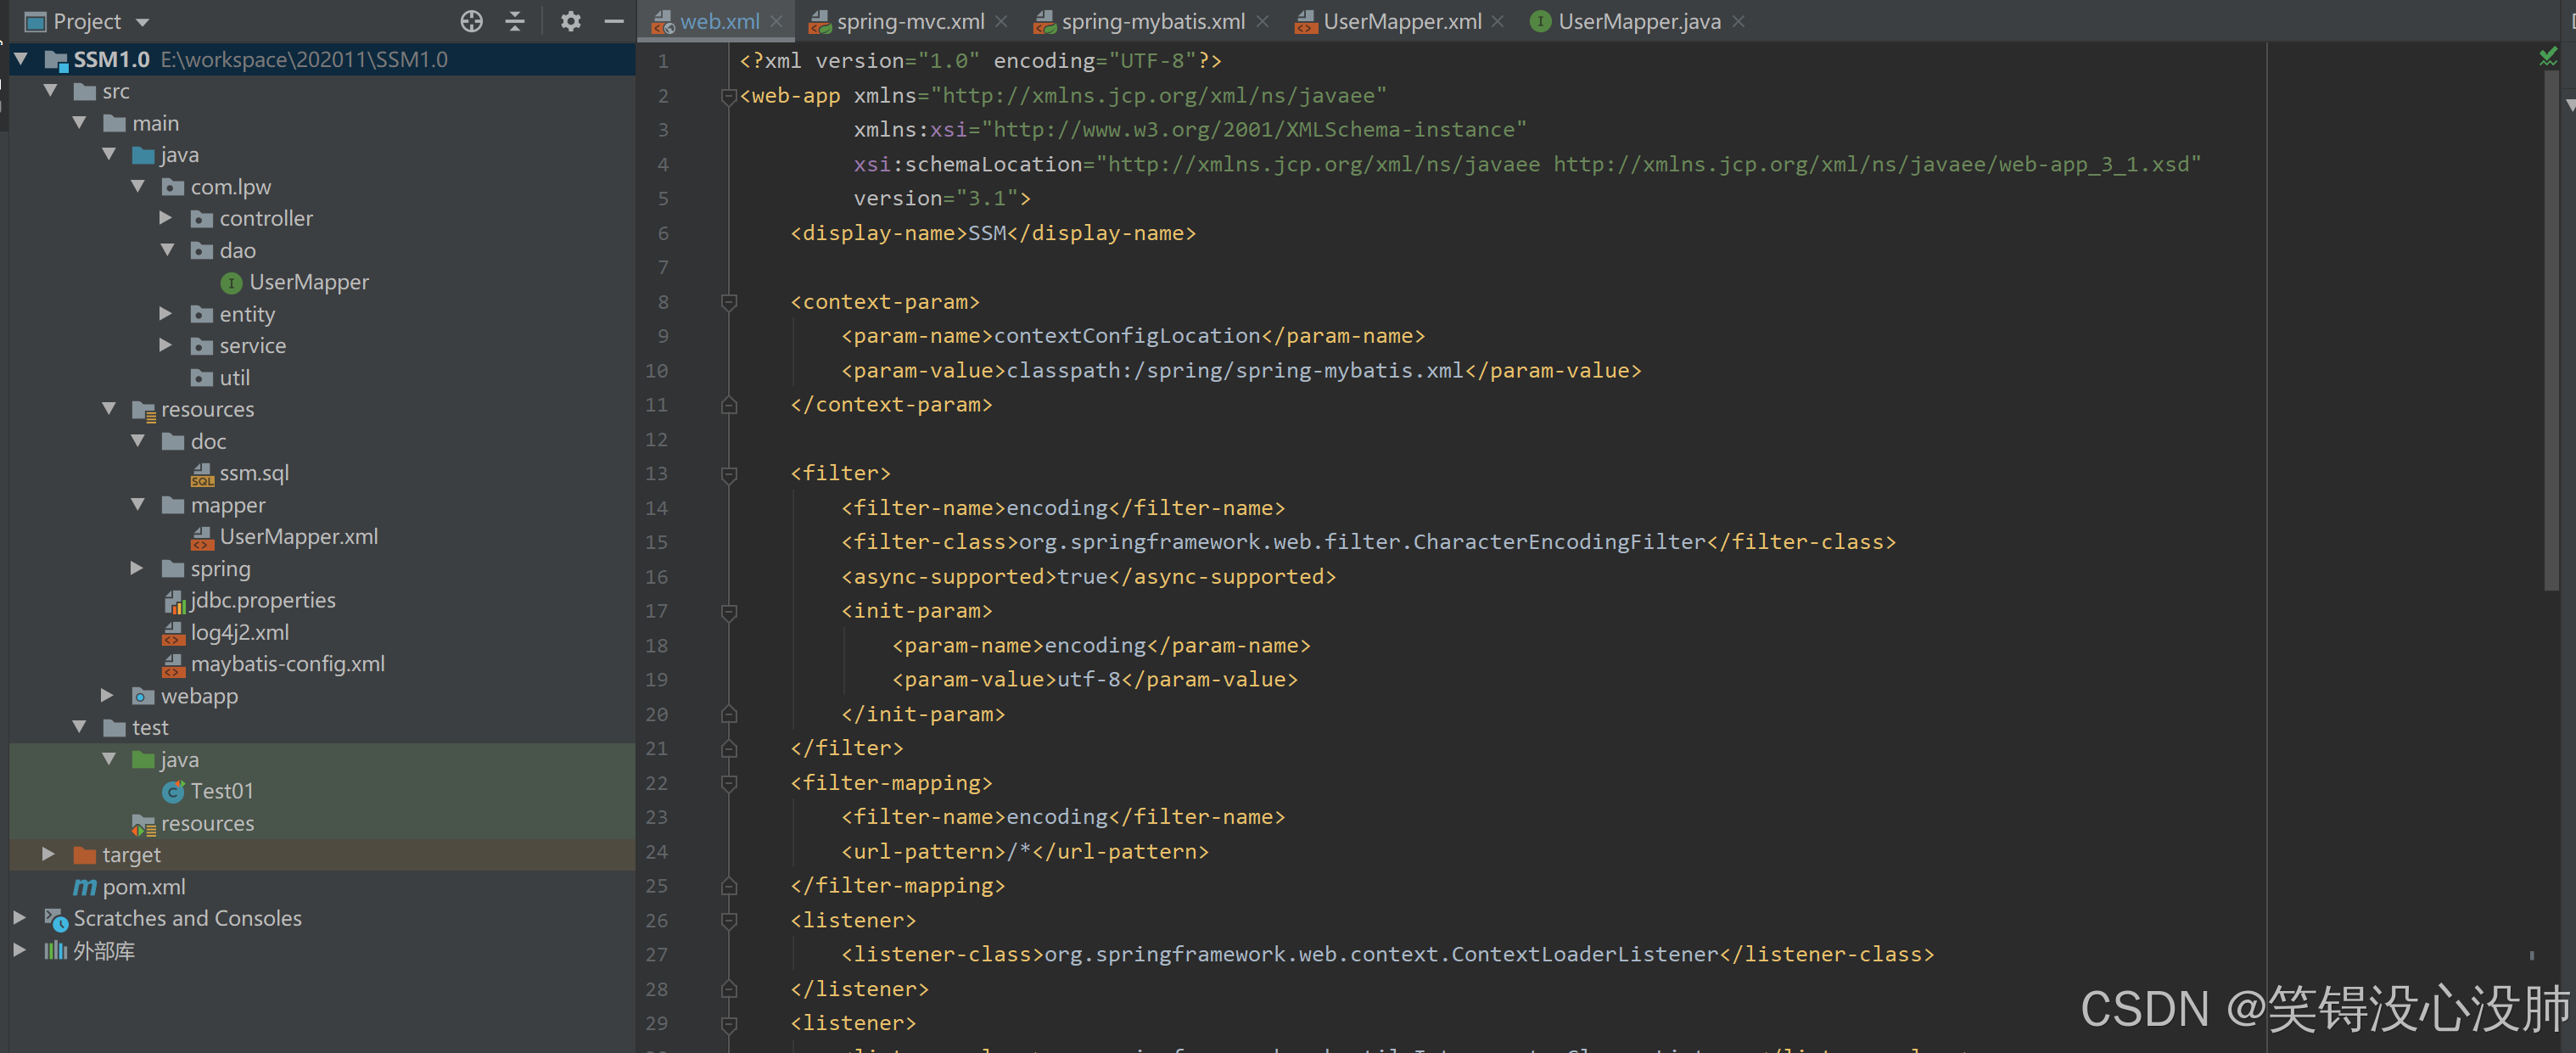Select the maybatis-config.xml file icon
2576x1053 pixels.
click(174, 665)
